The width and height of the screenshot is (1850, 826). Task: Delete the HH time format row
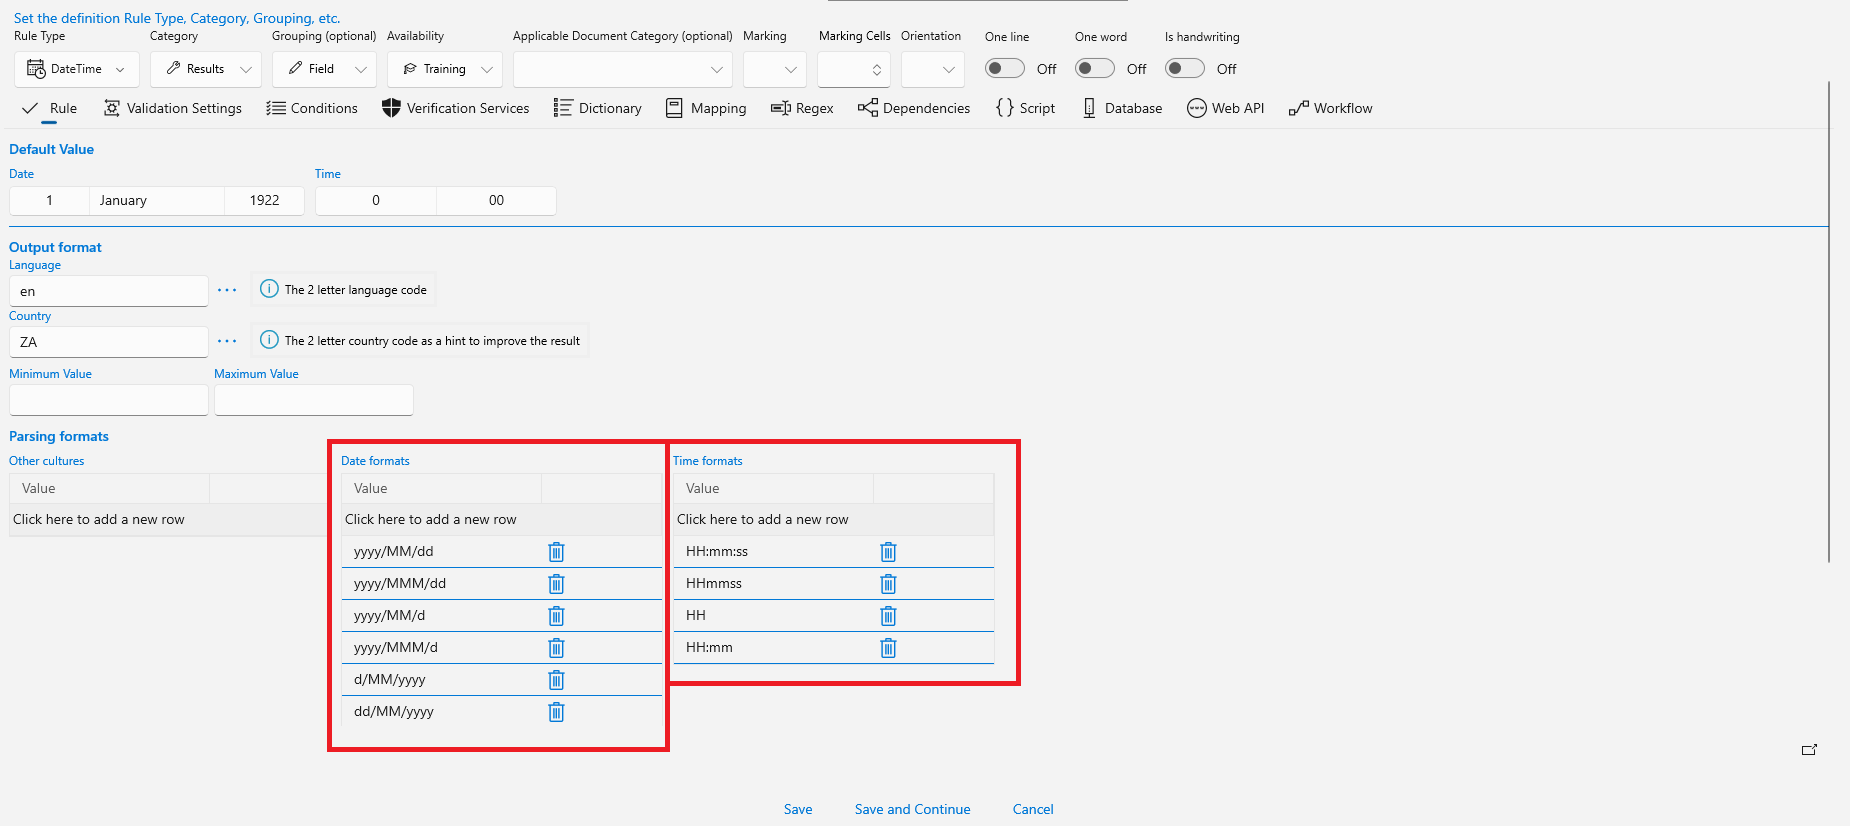888,616
